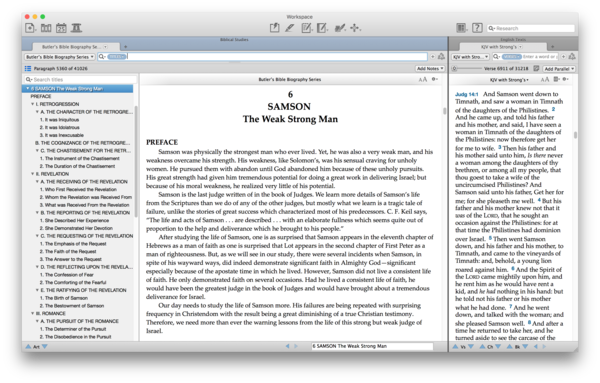Click the four-arrow cross icon in the toolbar
Viewport: 600px width, 383px height.
click(x=355, y=28)
